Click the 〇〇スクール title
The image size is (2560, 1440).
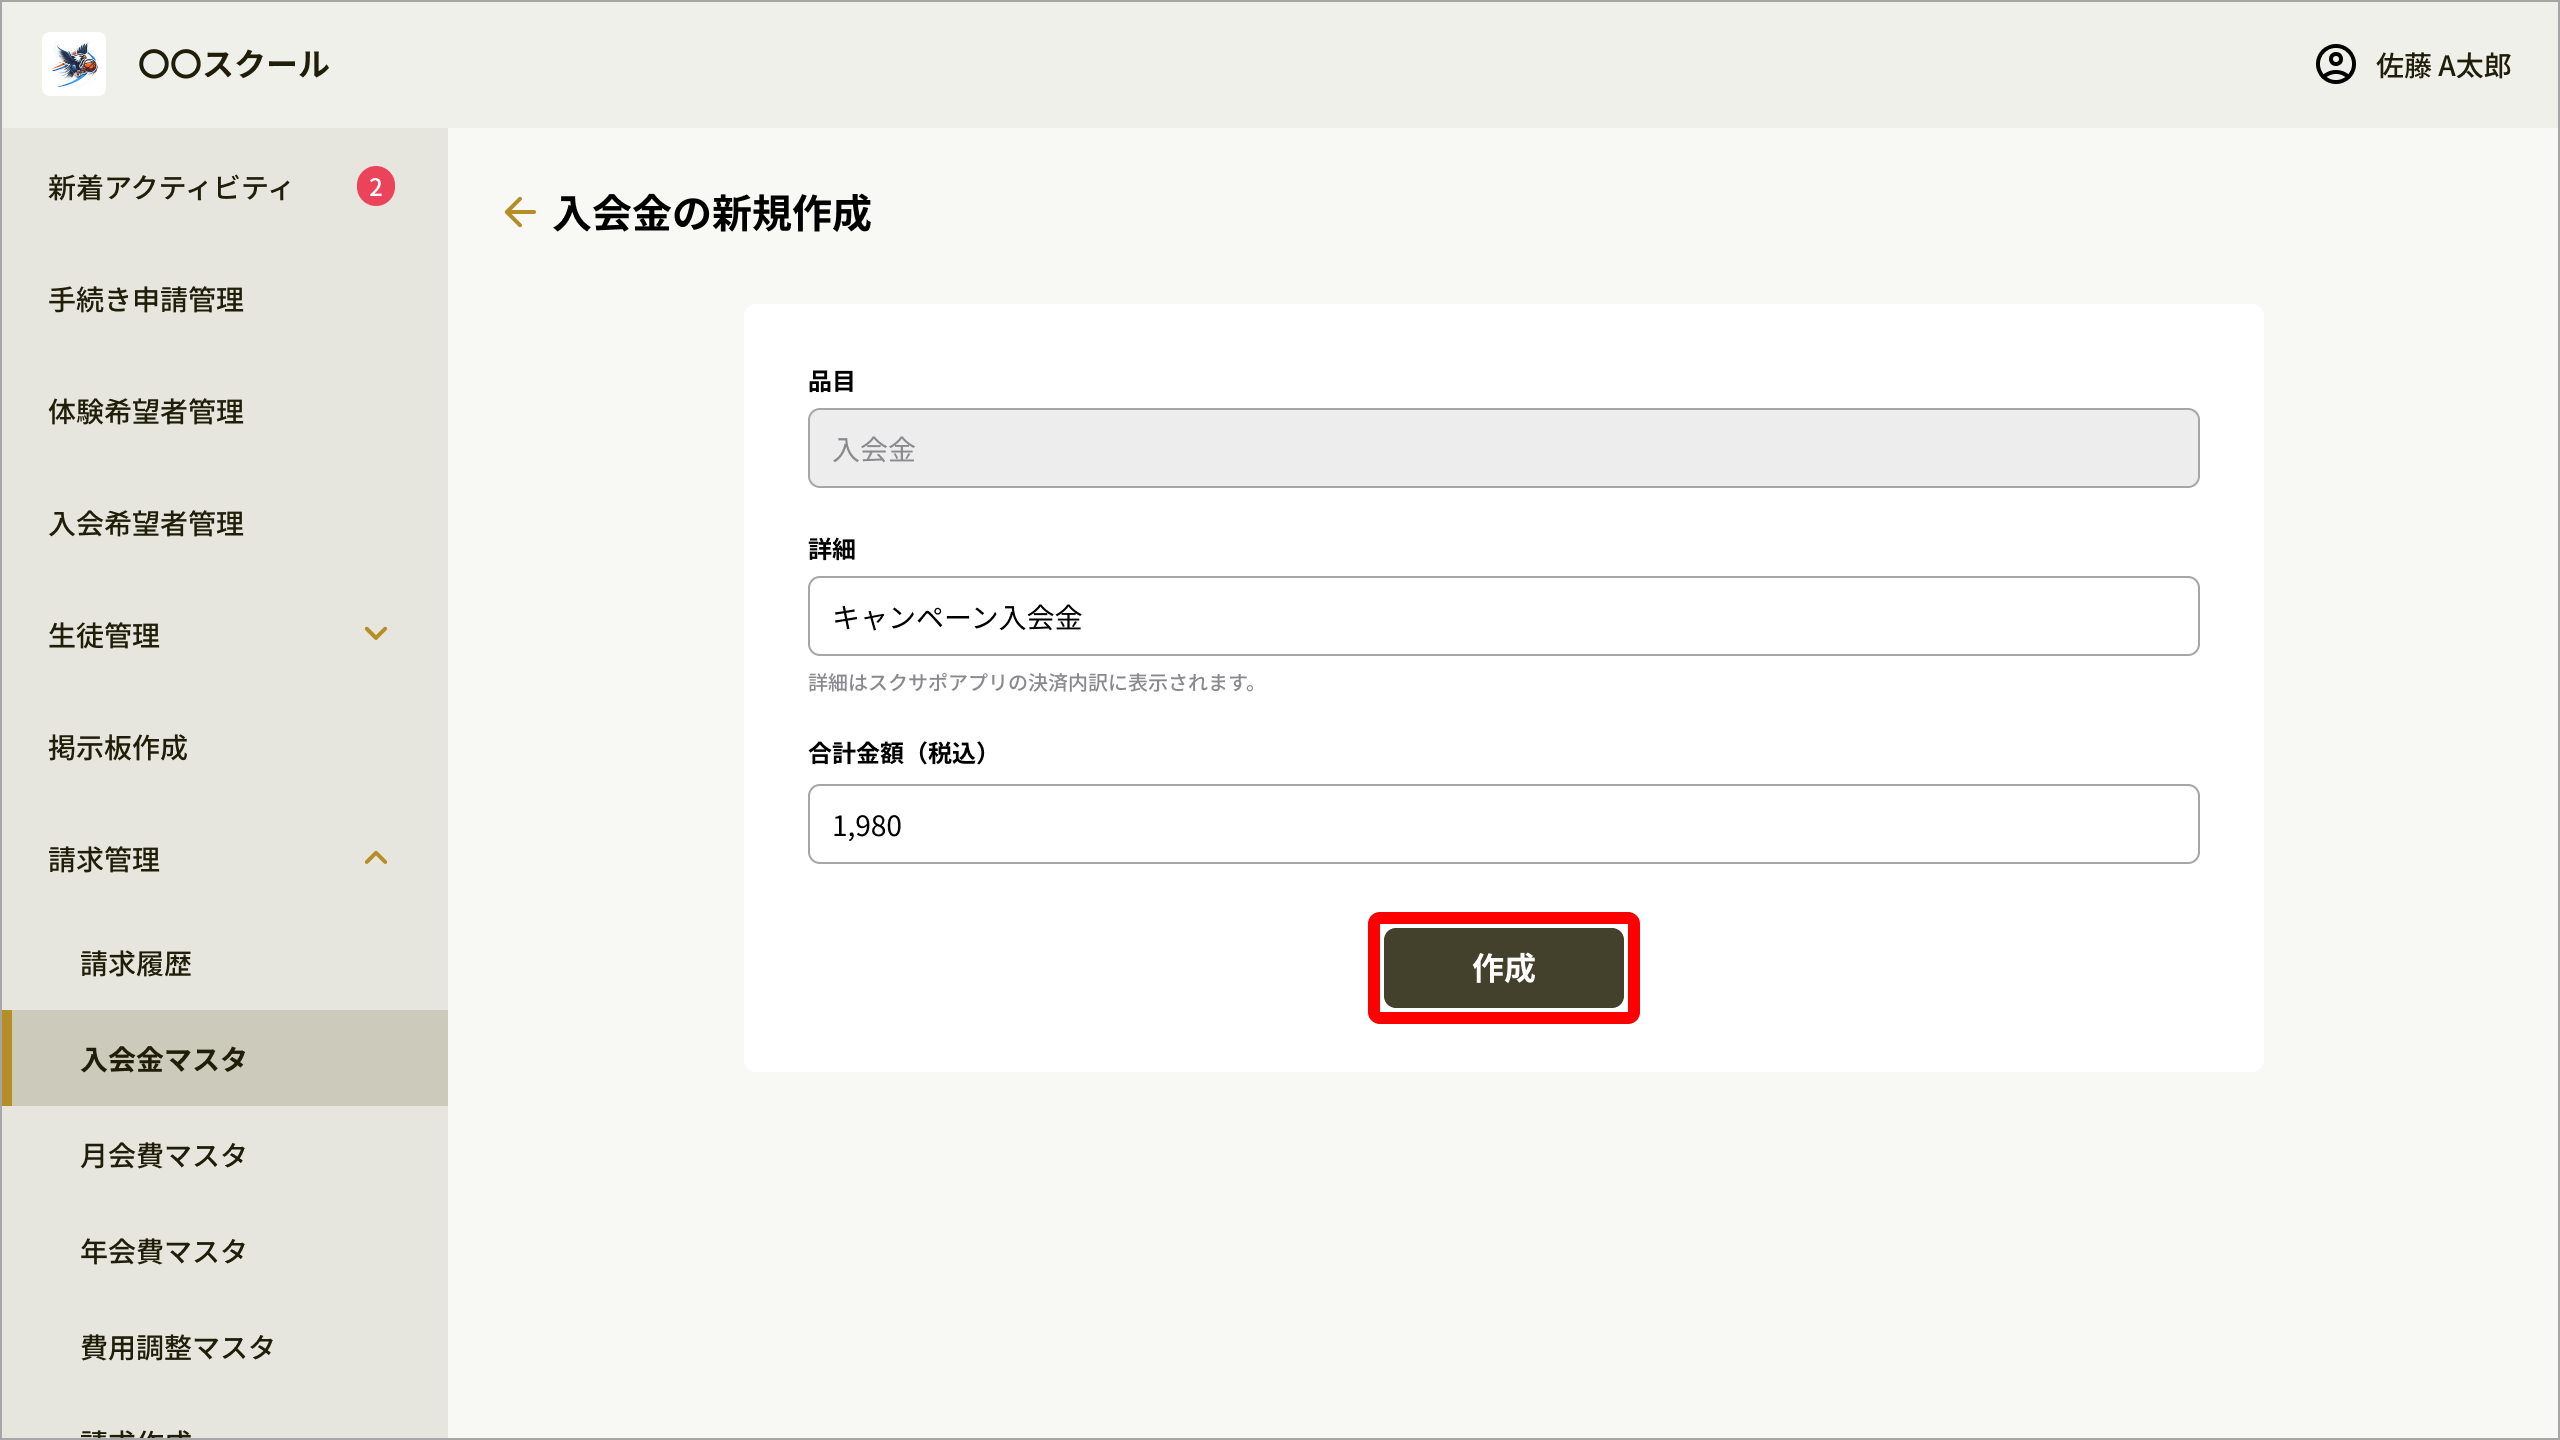click(234, 64)
